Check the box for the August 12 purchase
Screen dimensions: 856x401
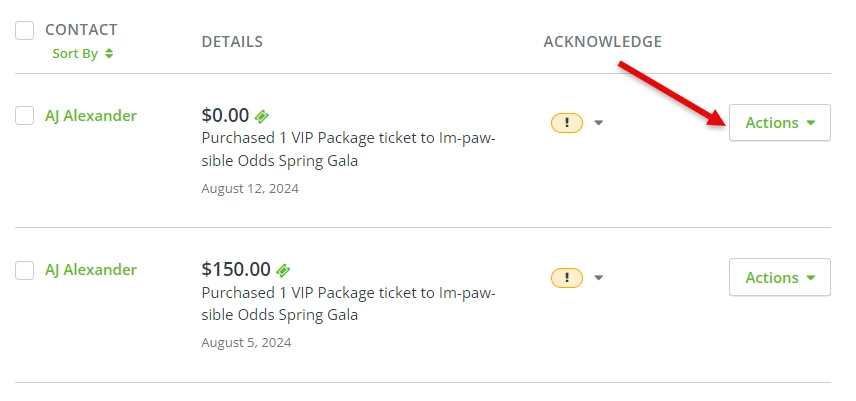[25, 116]
